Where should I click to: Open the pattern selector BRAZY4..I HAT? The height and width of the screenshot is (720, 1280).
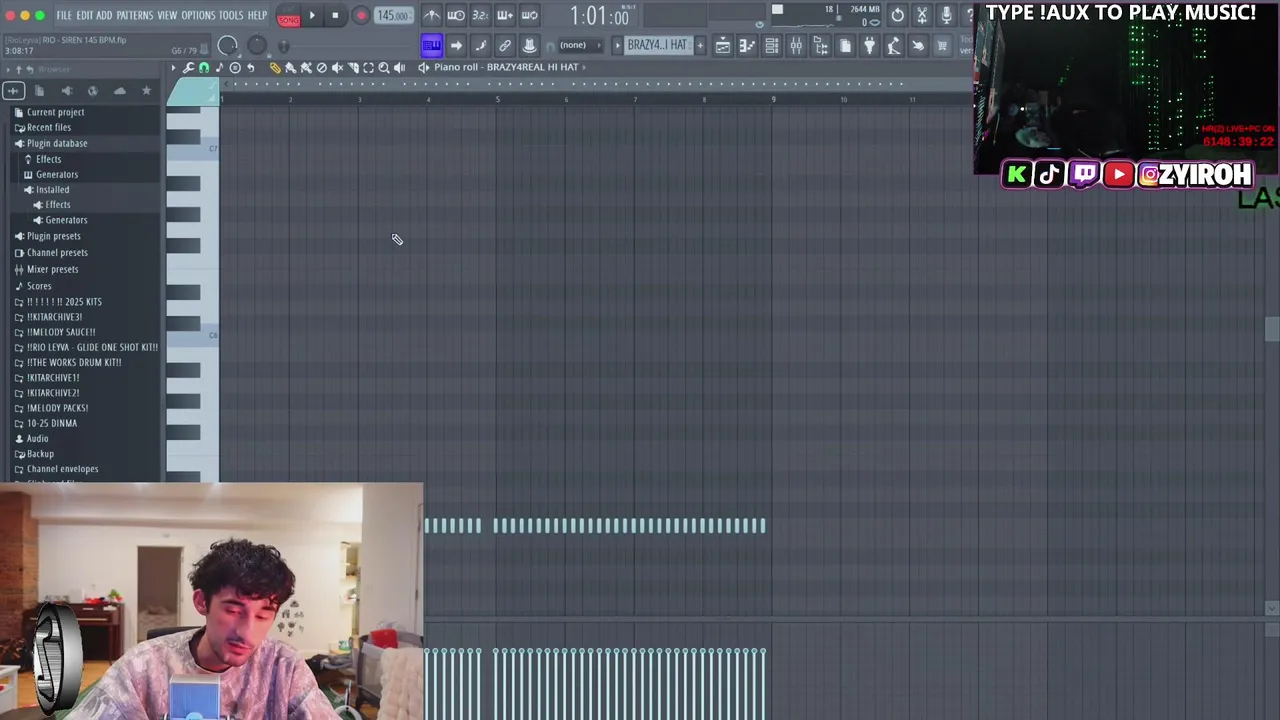click(657, 45)
